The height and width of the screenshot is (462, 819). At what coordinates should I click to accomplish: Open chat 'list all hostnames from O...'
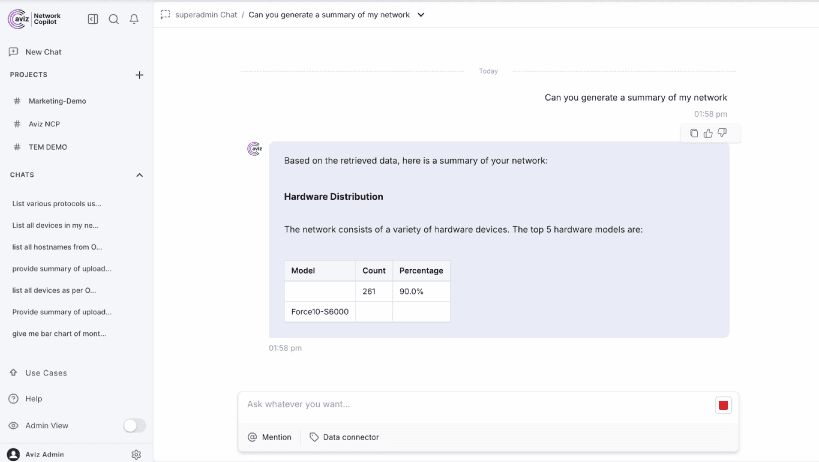click(57, 247)
